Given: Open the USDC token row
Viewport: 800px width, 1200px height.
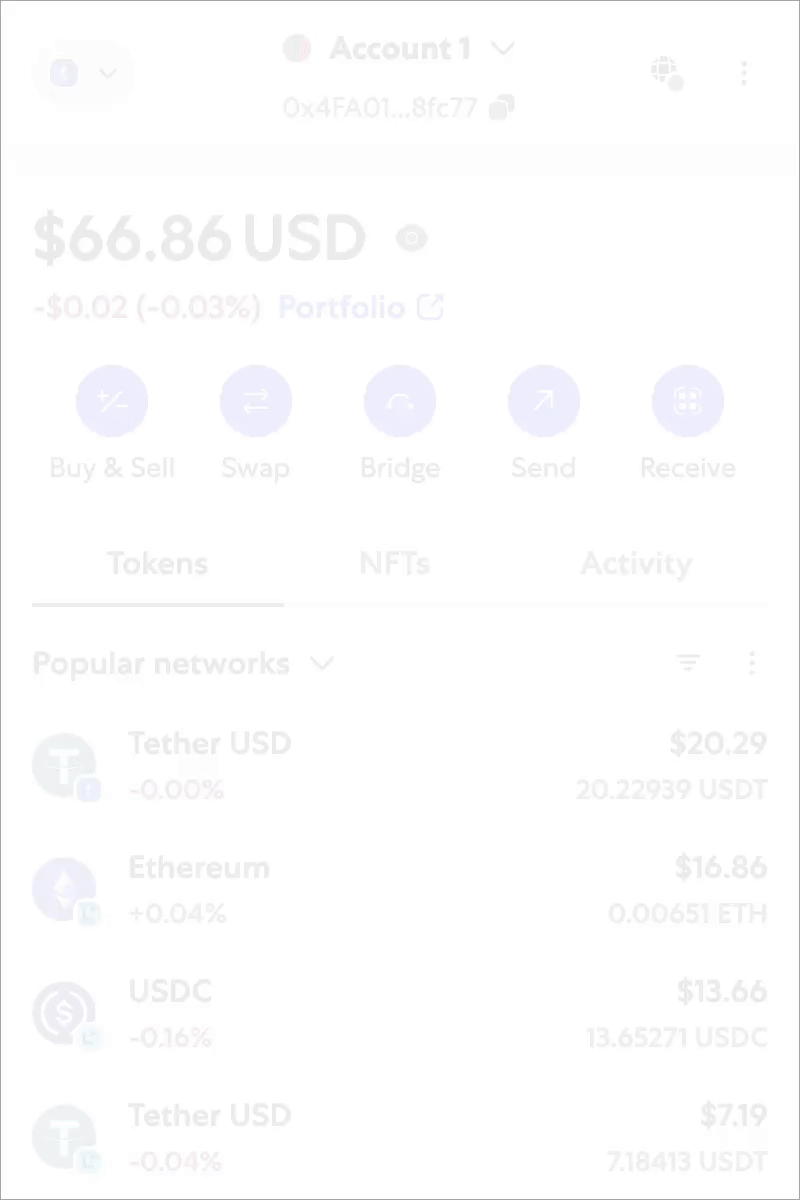Looking at the screenshot, I should [400, 1014].
